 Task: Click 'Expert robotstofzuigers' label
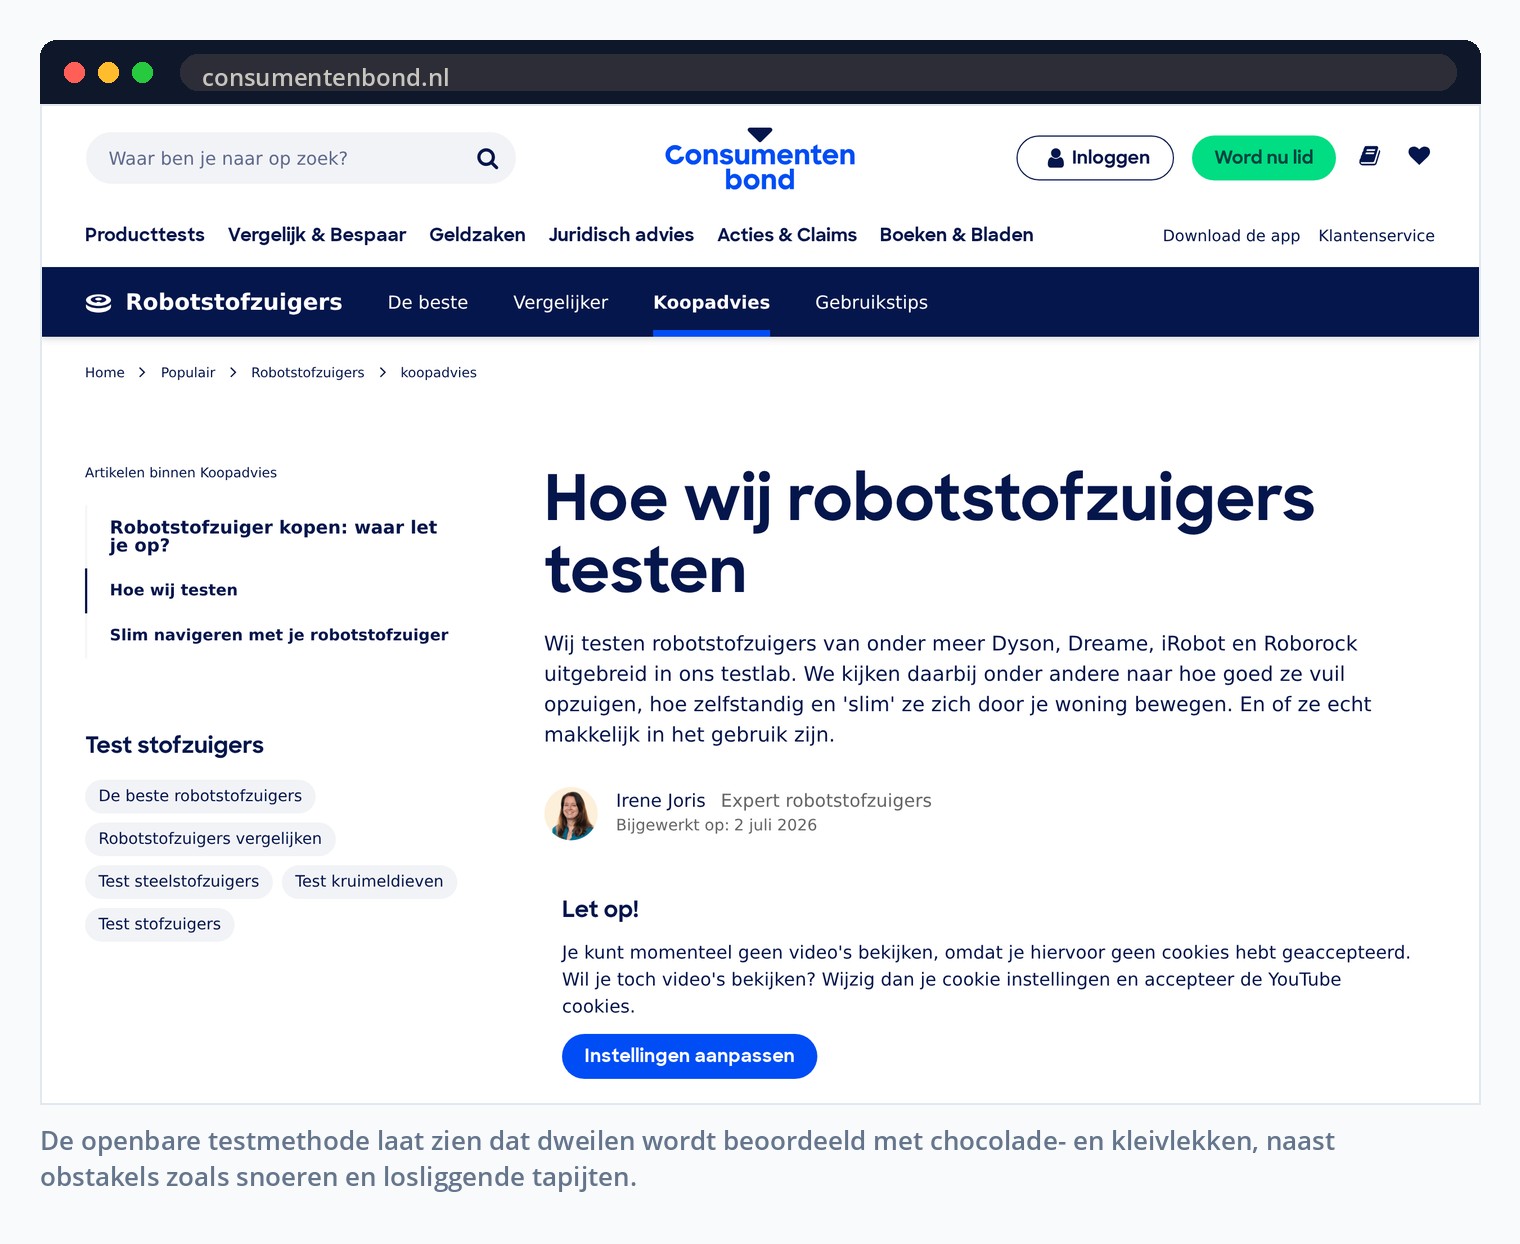click(x=826, y=800)
